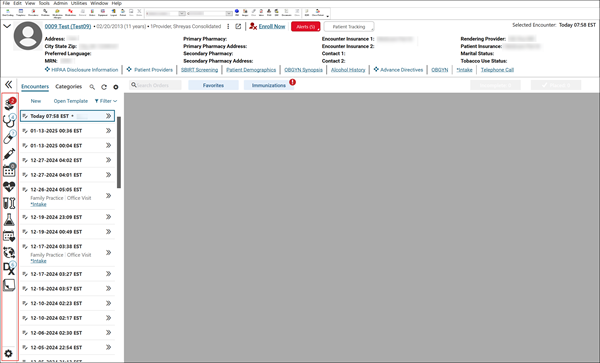Open the globe exchange sidebar icon
The width and height of the screenshot is (600, 363).
[x=9, y=252]
